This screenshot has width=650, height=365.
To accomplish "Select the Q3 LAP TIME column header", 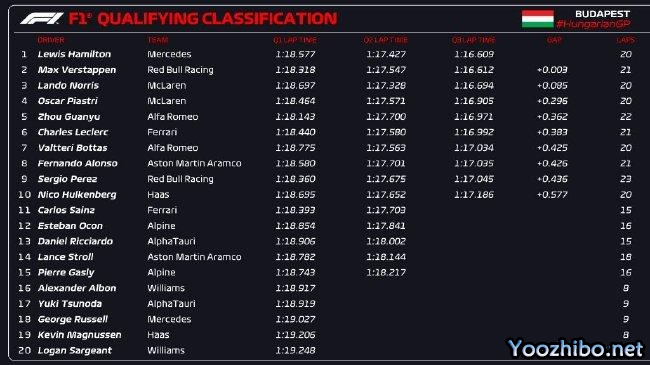I will tap(473, 40).
